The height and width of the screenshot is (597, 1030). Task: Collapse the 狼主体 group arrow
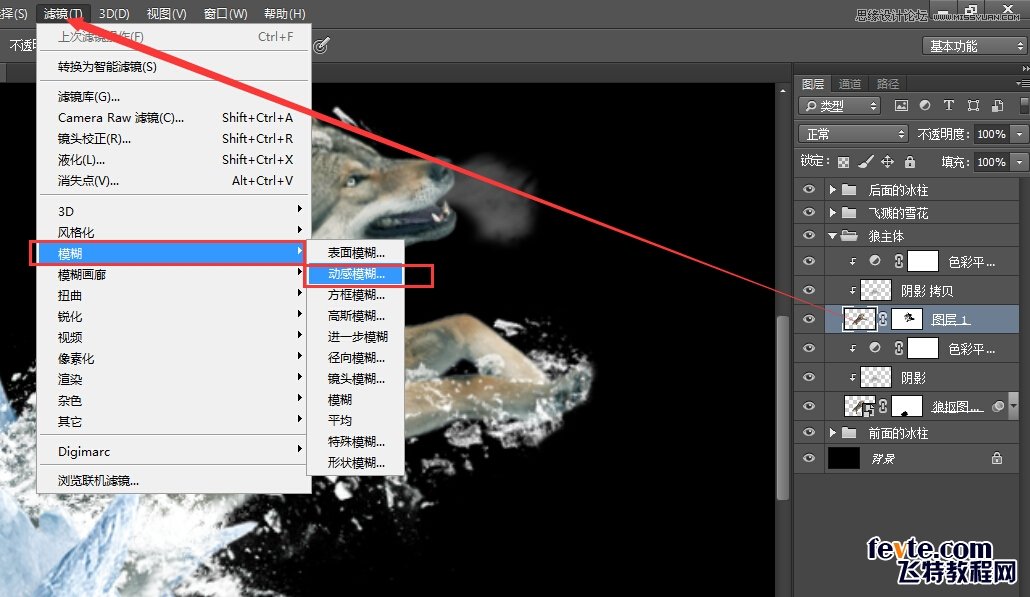coord(832,235)
